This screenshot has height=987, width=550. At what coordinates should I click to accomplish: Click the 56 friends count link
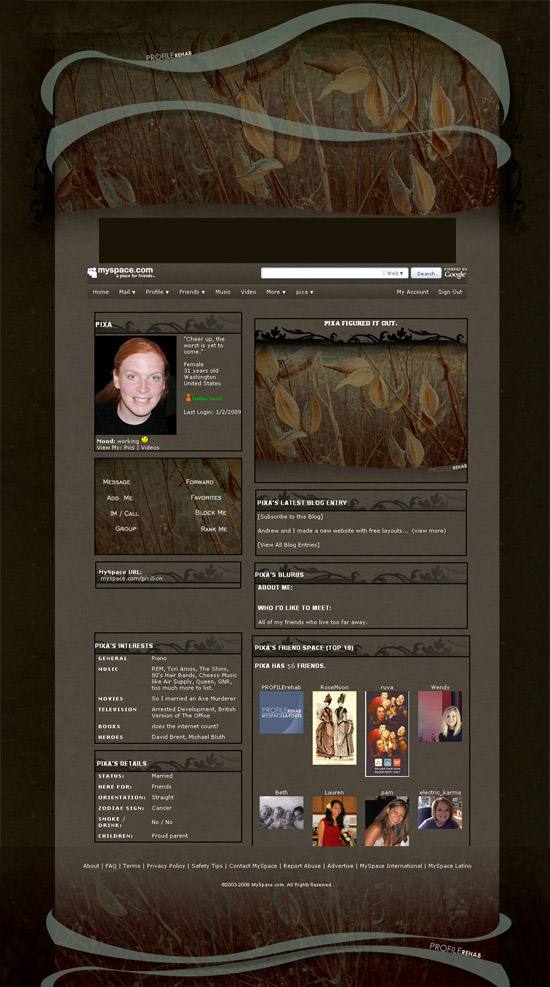(x=291, y=666)
